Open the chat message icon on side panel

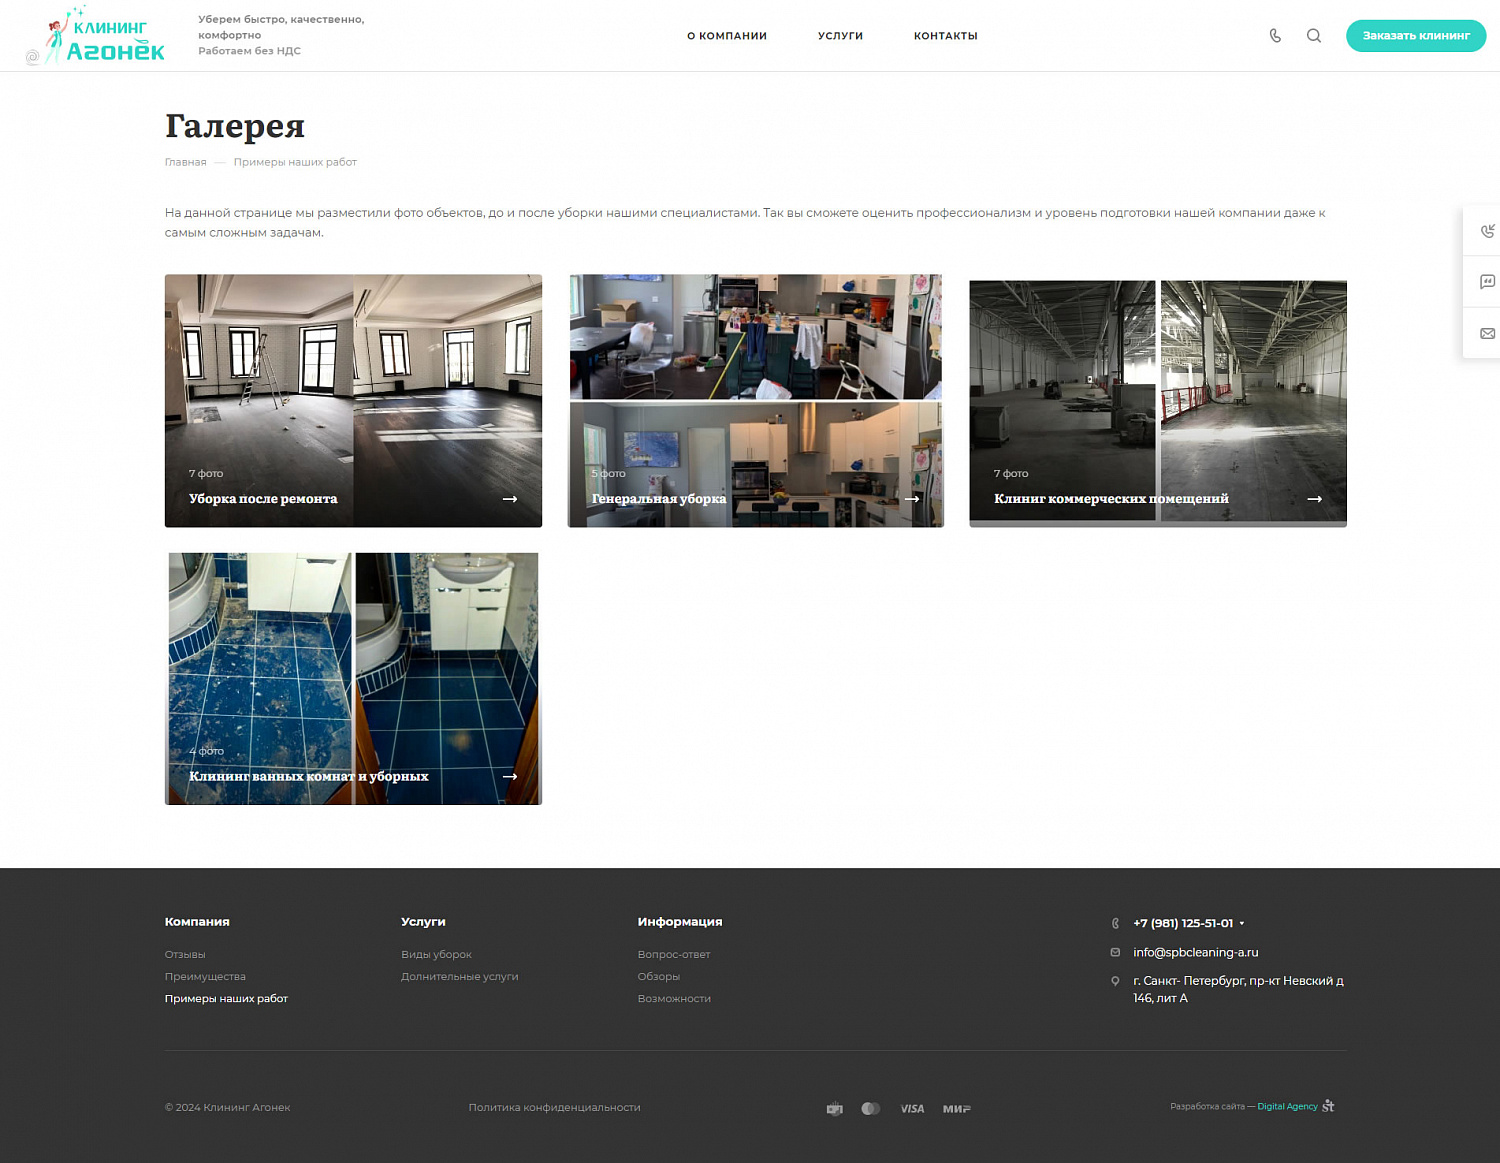[1487, 282]
